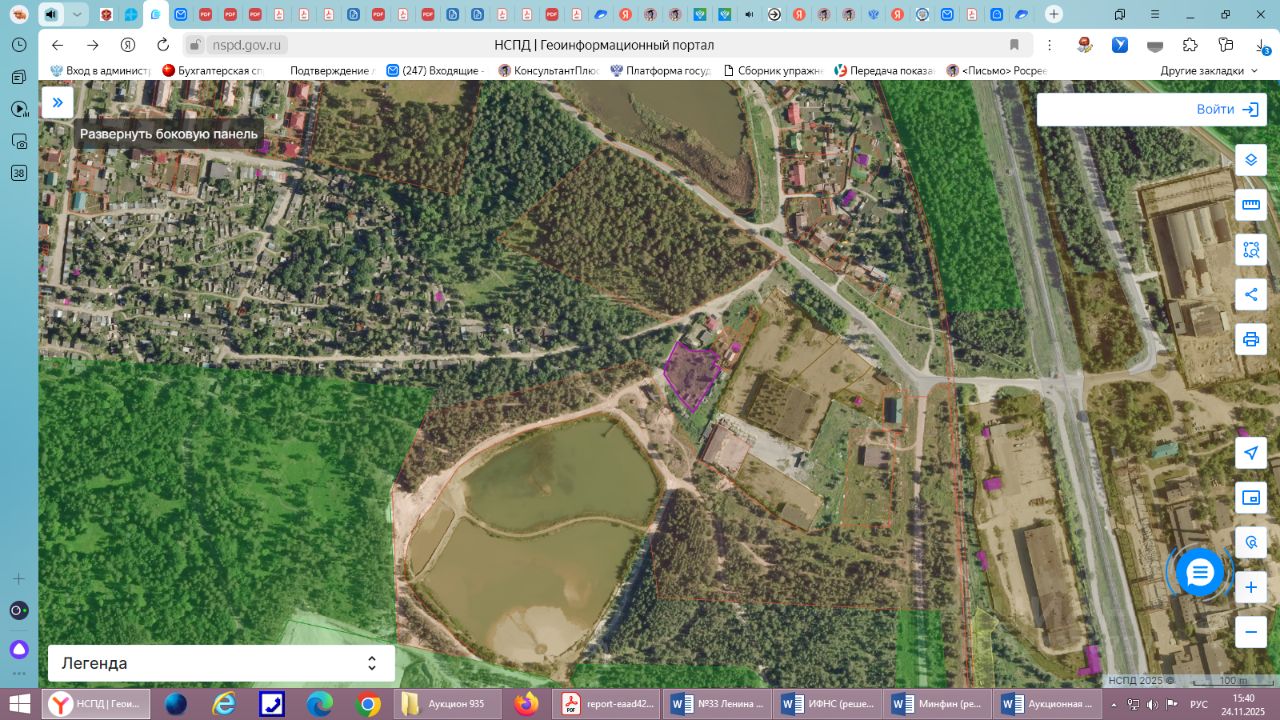Expand Другие закладки bookmarks folder
Screen dimensions: 1280x720
point(1208,71)
